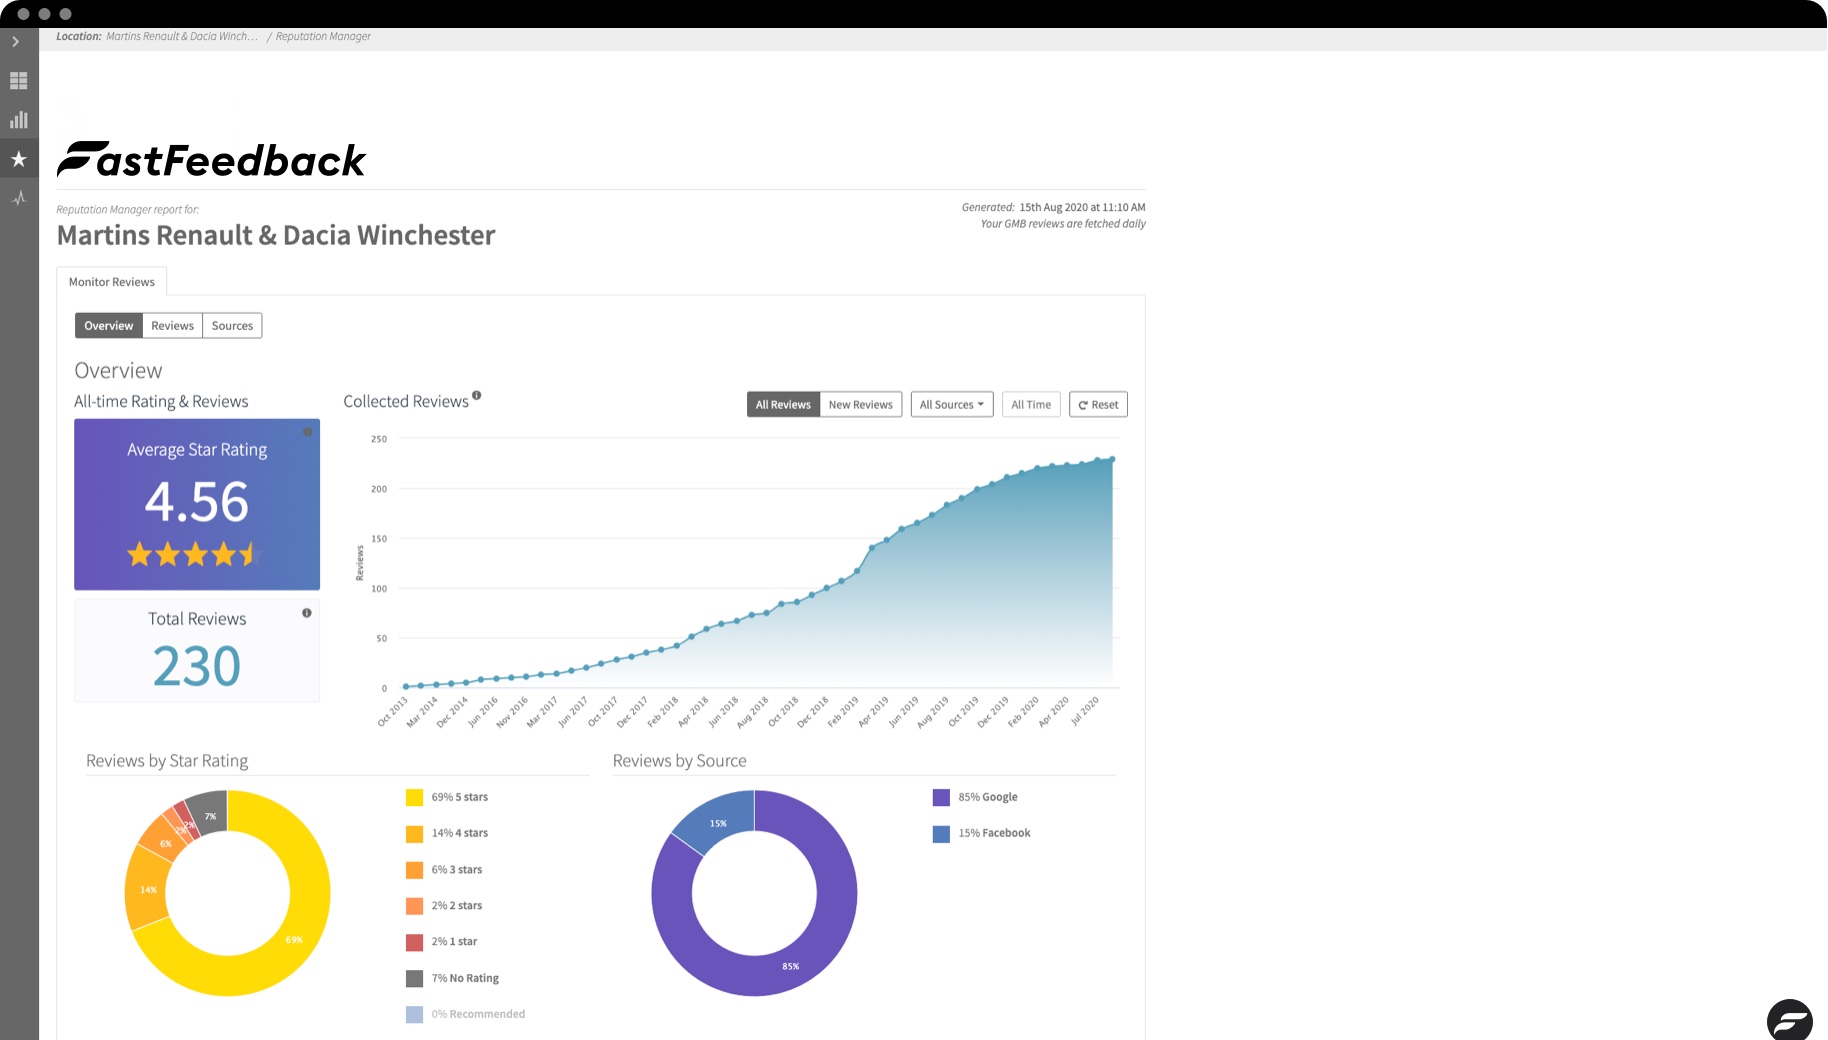Click the 4.56 average rating value
1828x1040 pixels.
click(x=197, y=502)
